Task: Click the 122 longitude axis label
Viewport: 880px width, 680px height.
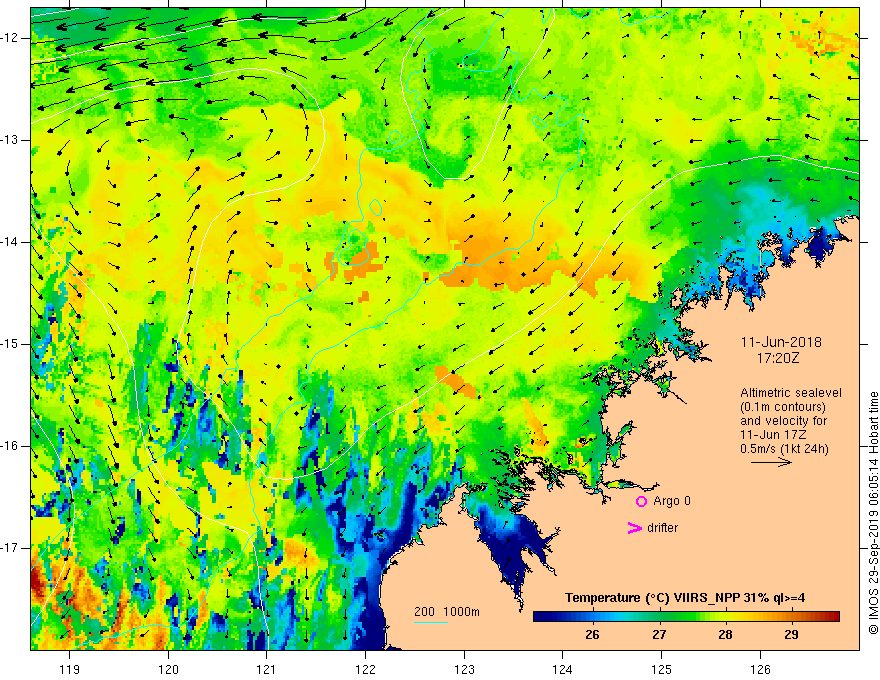Action: [365, 669]
